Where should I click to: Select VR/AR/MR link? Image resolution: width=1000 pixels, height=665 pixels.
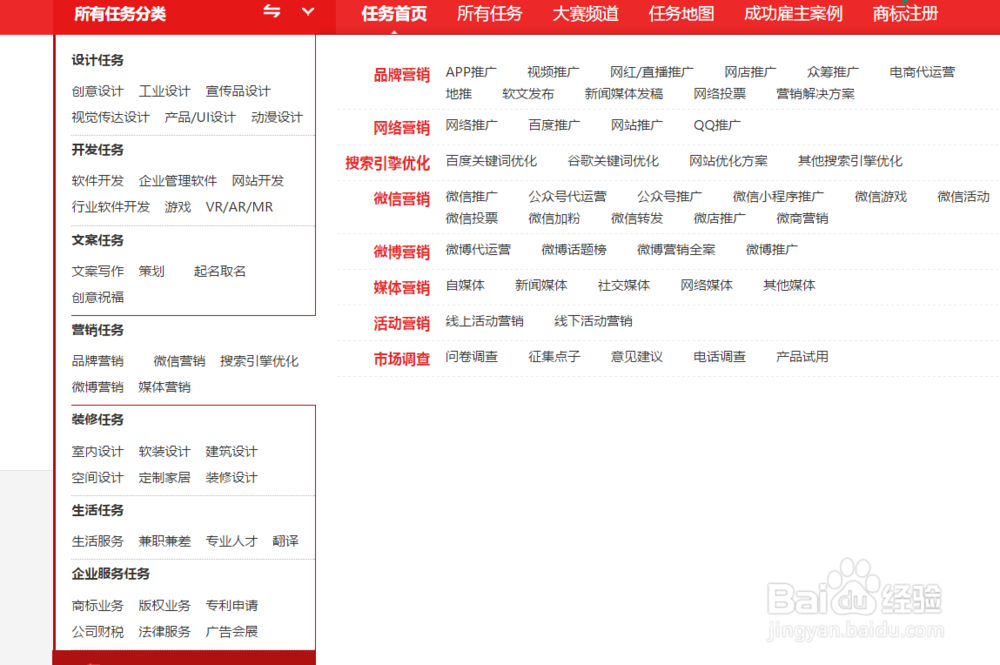(239, 207)
